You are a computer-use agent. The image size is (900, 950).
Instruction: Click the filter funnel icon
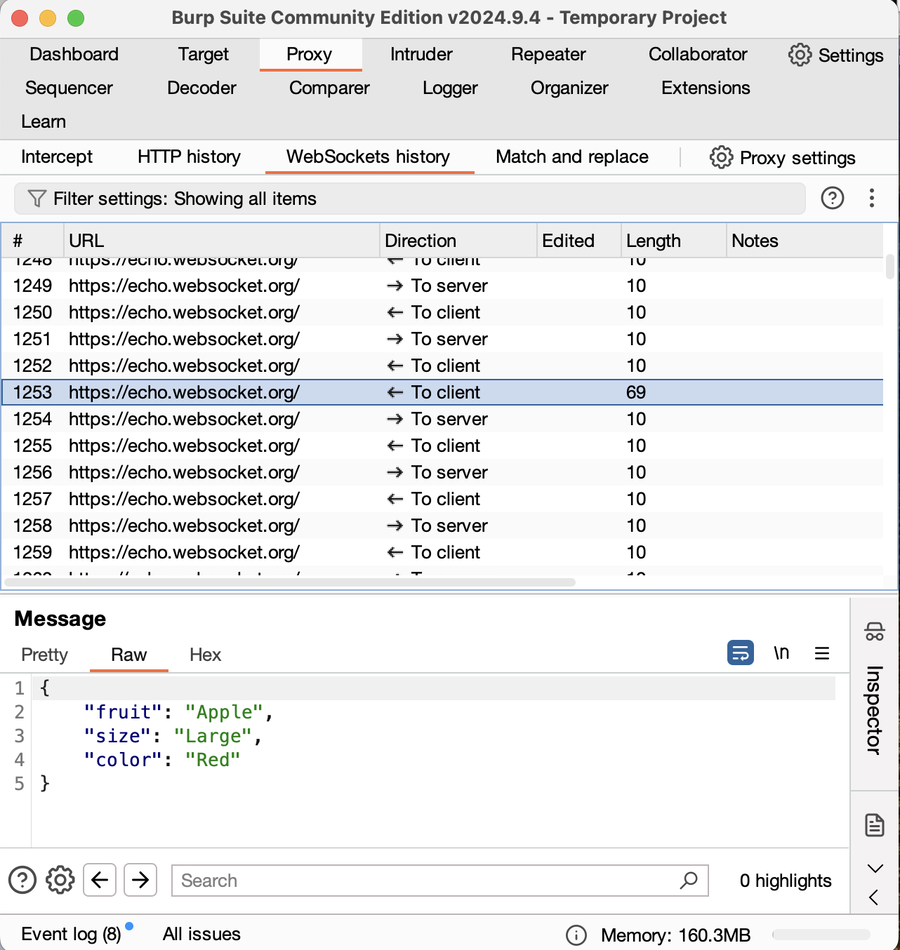[x=36, y=199]
